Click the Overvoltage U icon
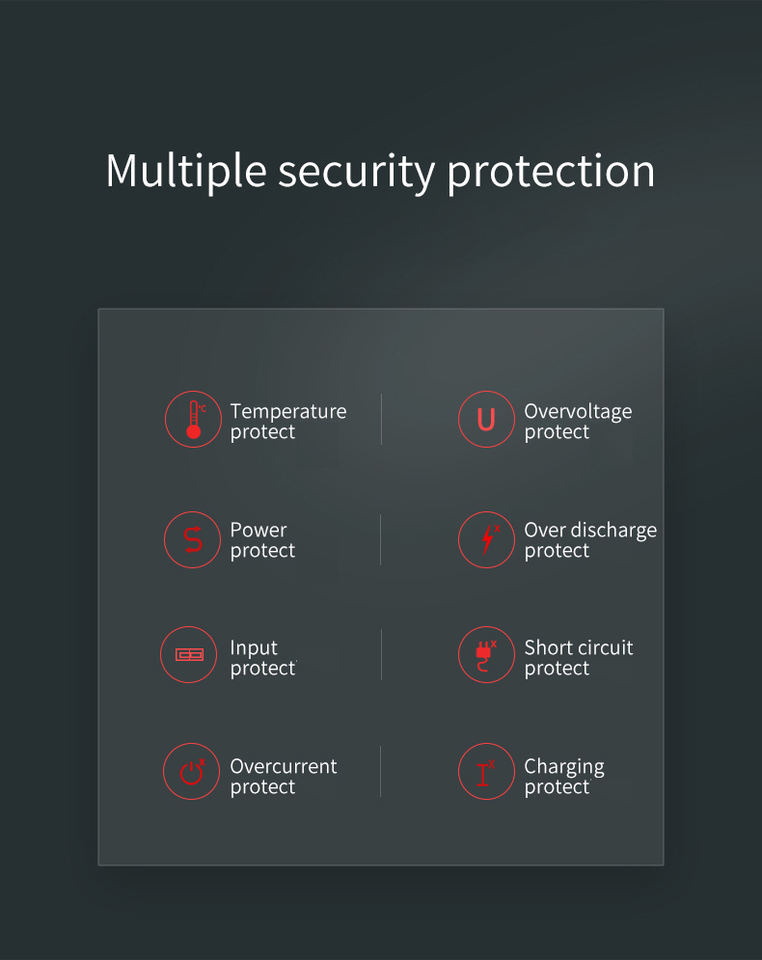Screen dimensions: 762x960 click(486, 419)
